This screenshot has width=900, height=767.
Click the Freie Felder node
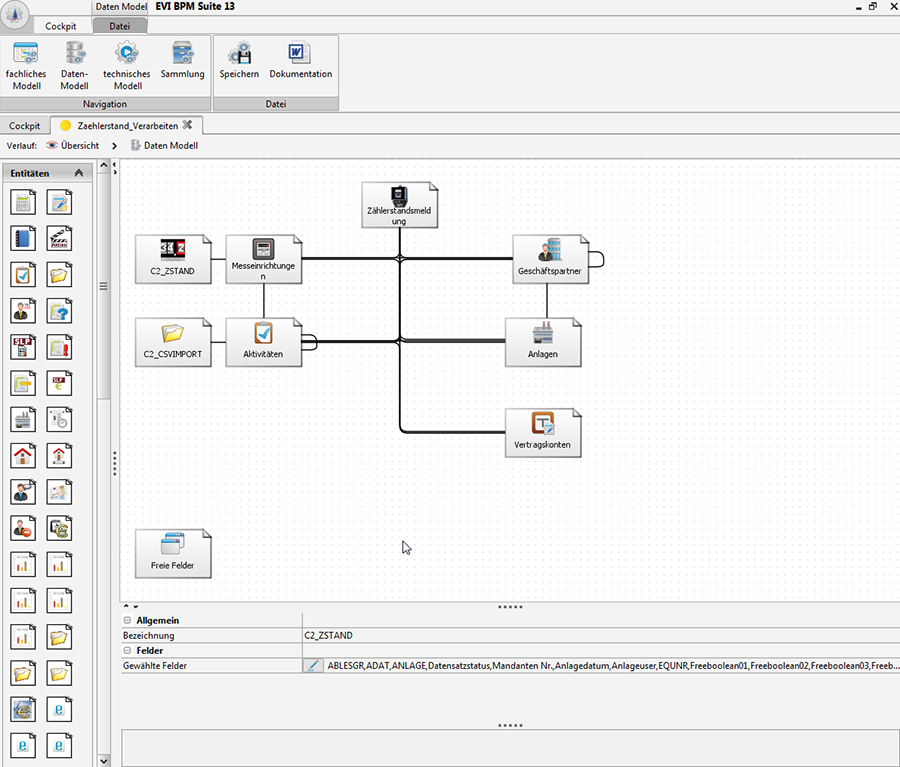pos(173,553)
